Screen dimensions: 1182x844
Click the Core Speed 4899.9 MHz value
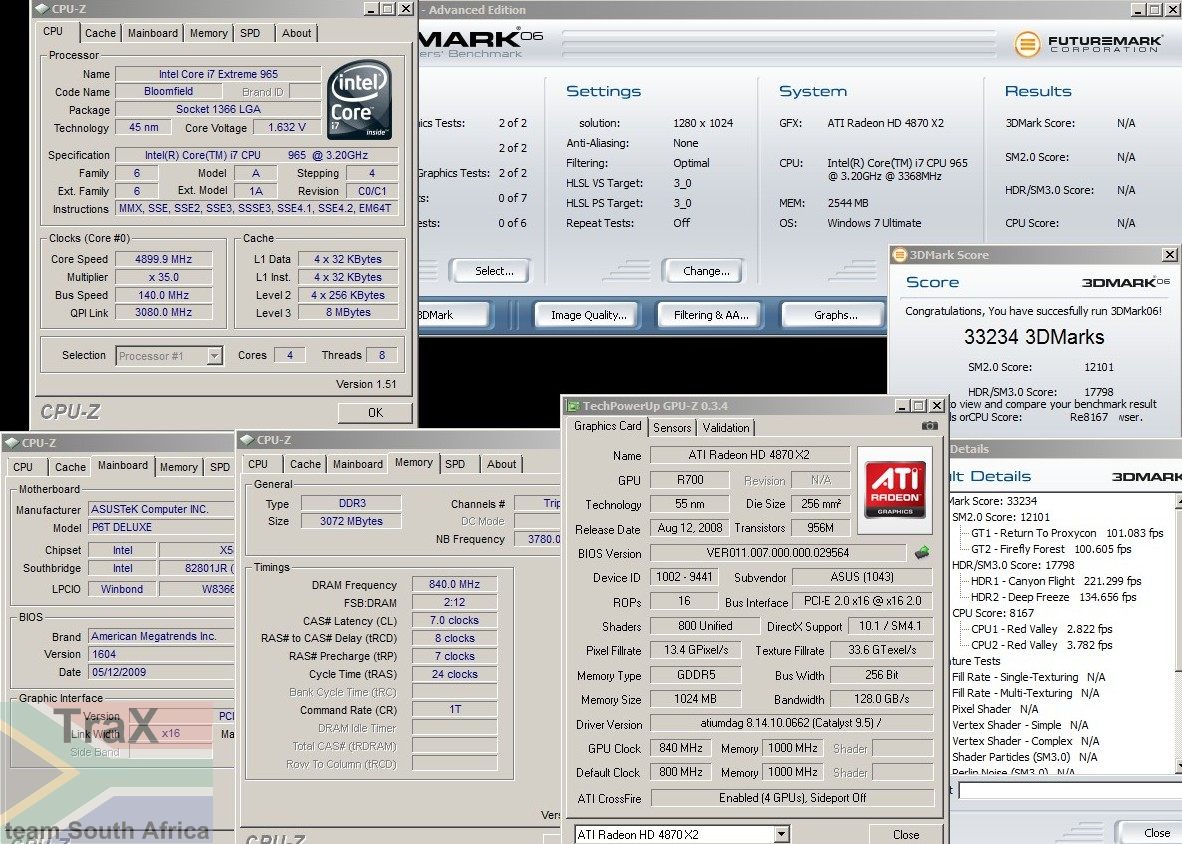tap(164, 259)
